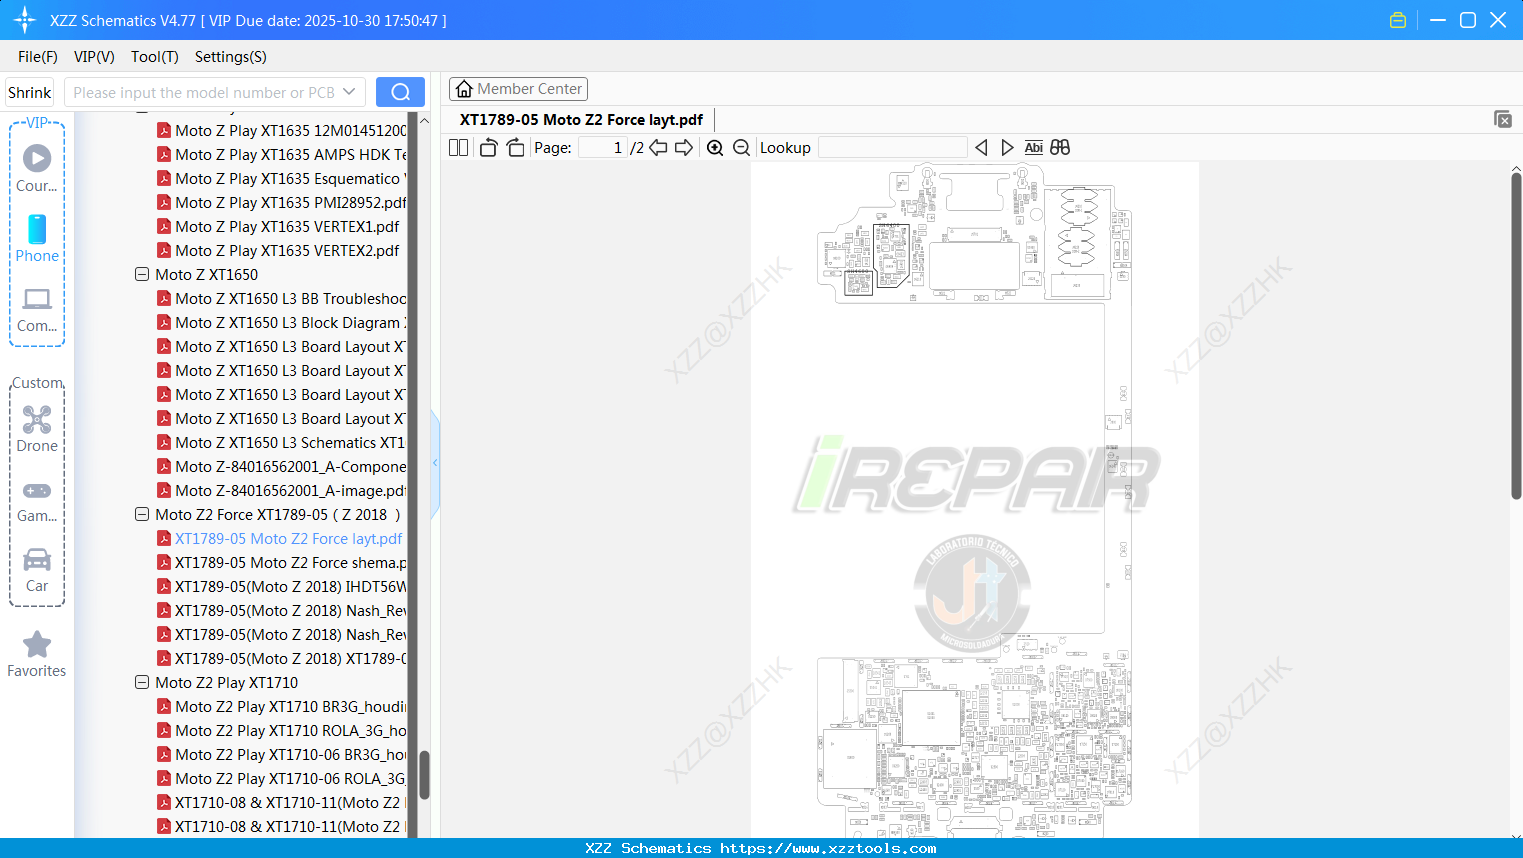
Task: Open Moto Z2 Play XT1710 ROLA_3G file
Action: 290,730
